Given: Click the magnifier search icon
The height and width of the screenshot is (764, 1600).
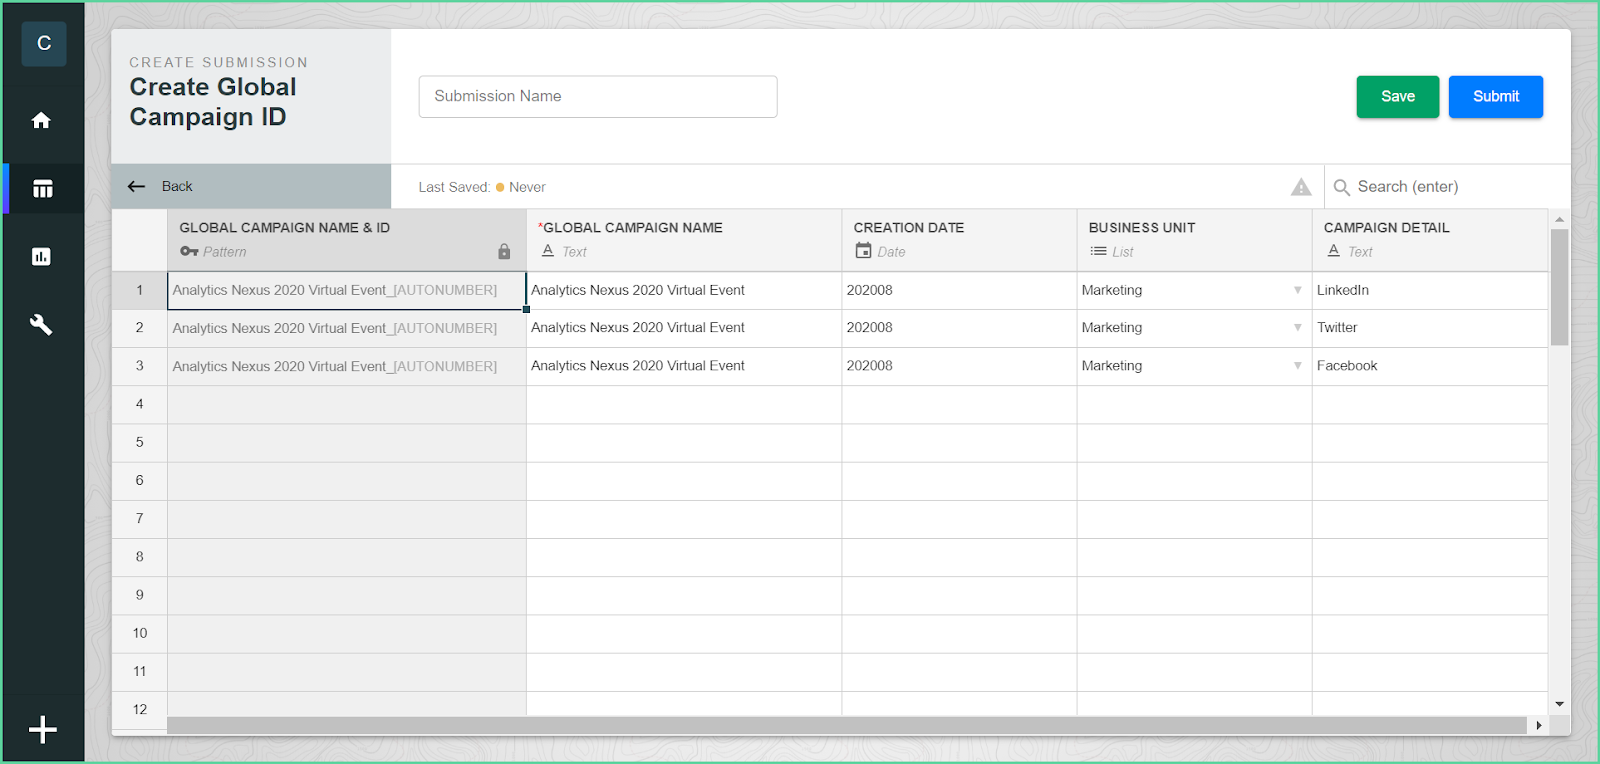Looking at the screenshot, I should click(x=1342, y=187).
